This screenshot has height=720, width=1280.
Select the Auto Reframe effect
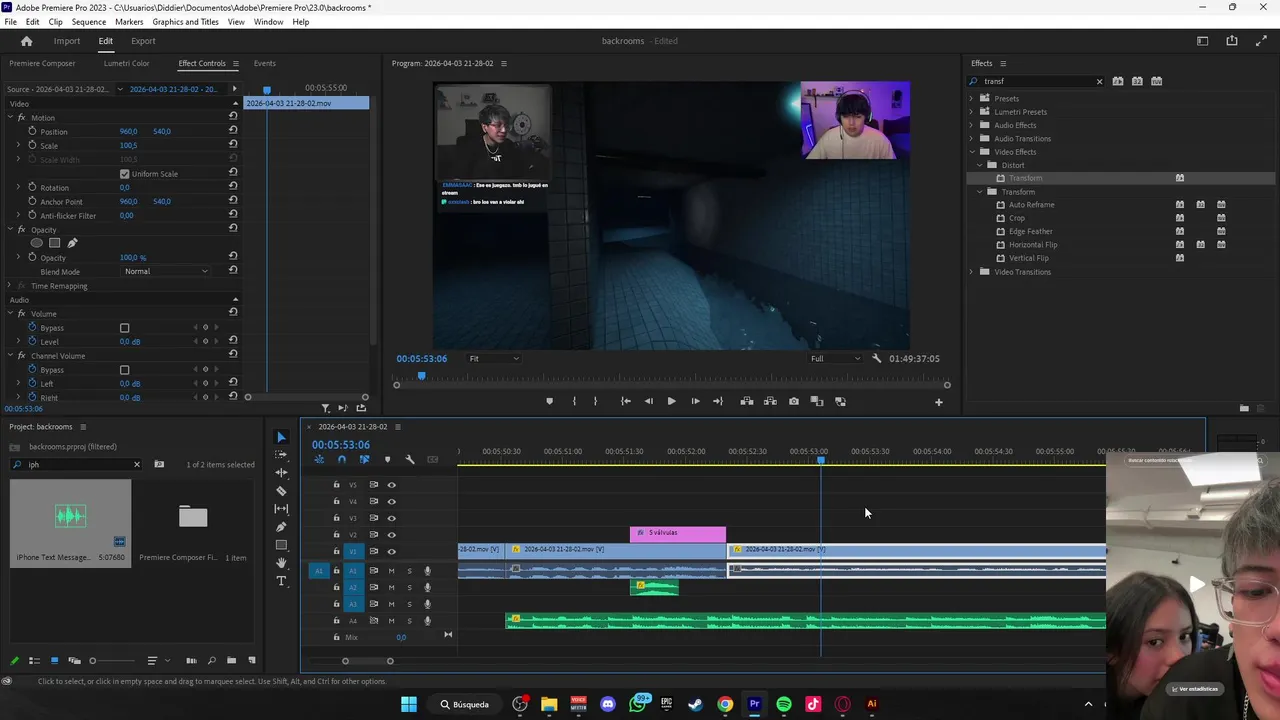coord(1031,205)
